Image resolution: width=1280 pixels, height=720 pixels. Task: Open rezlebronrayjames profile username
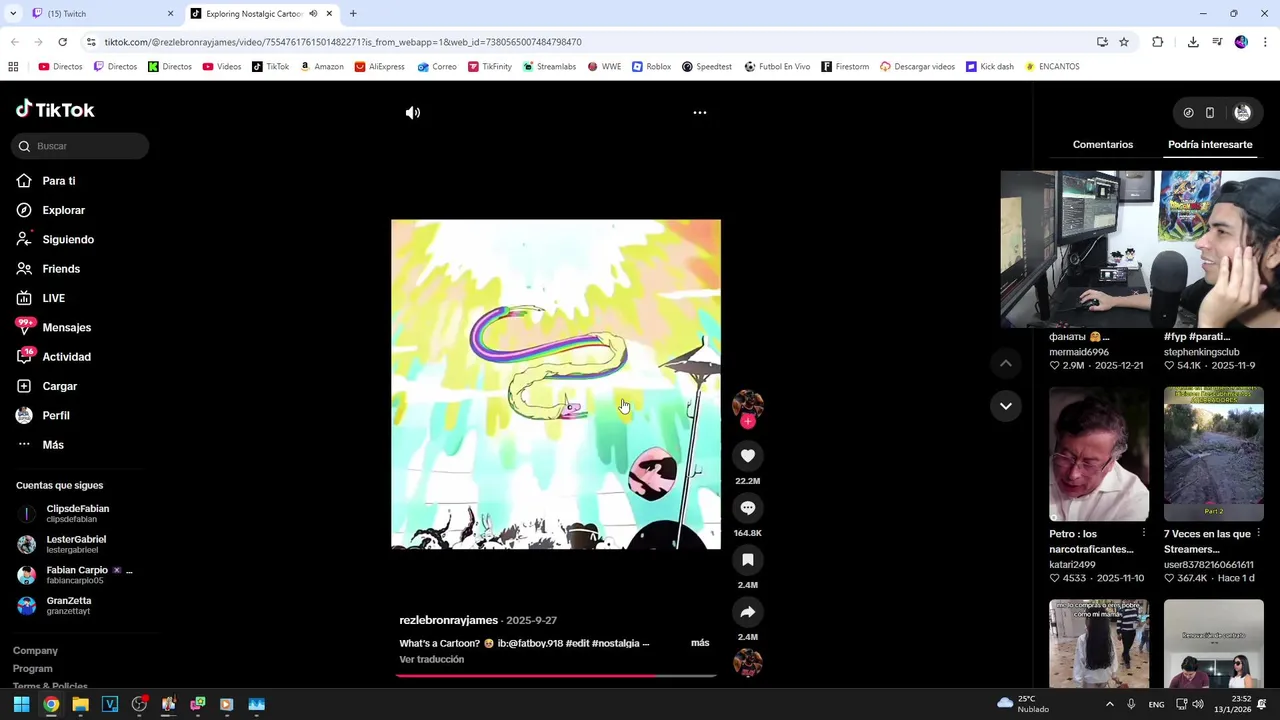click(x=448, y=621)
